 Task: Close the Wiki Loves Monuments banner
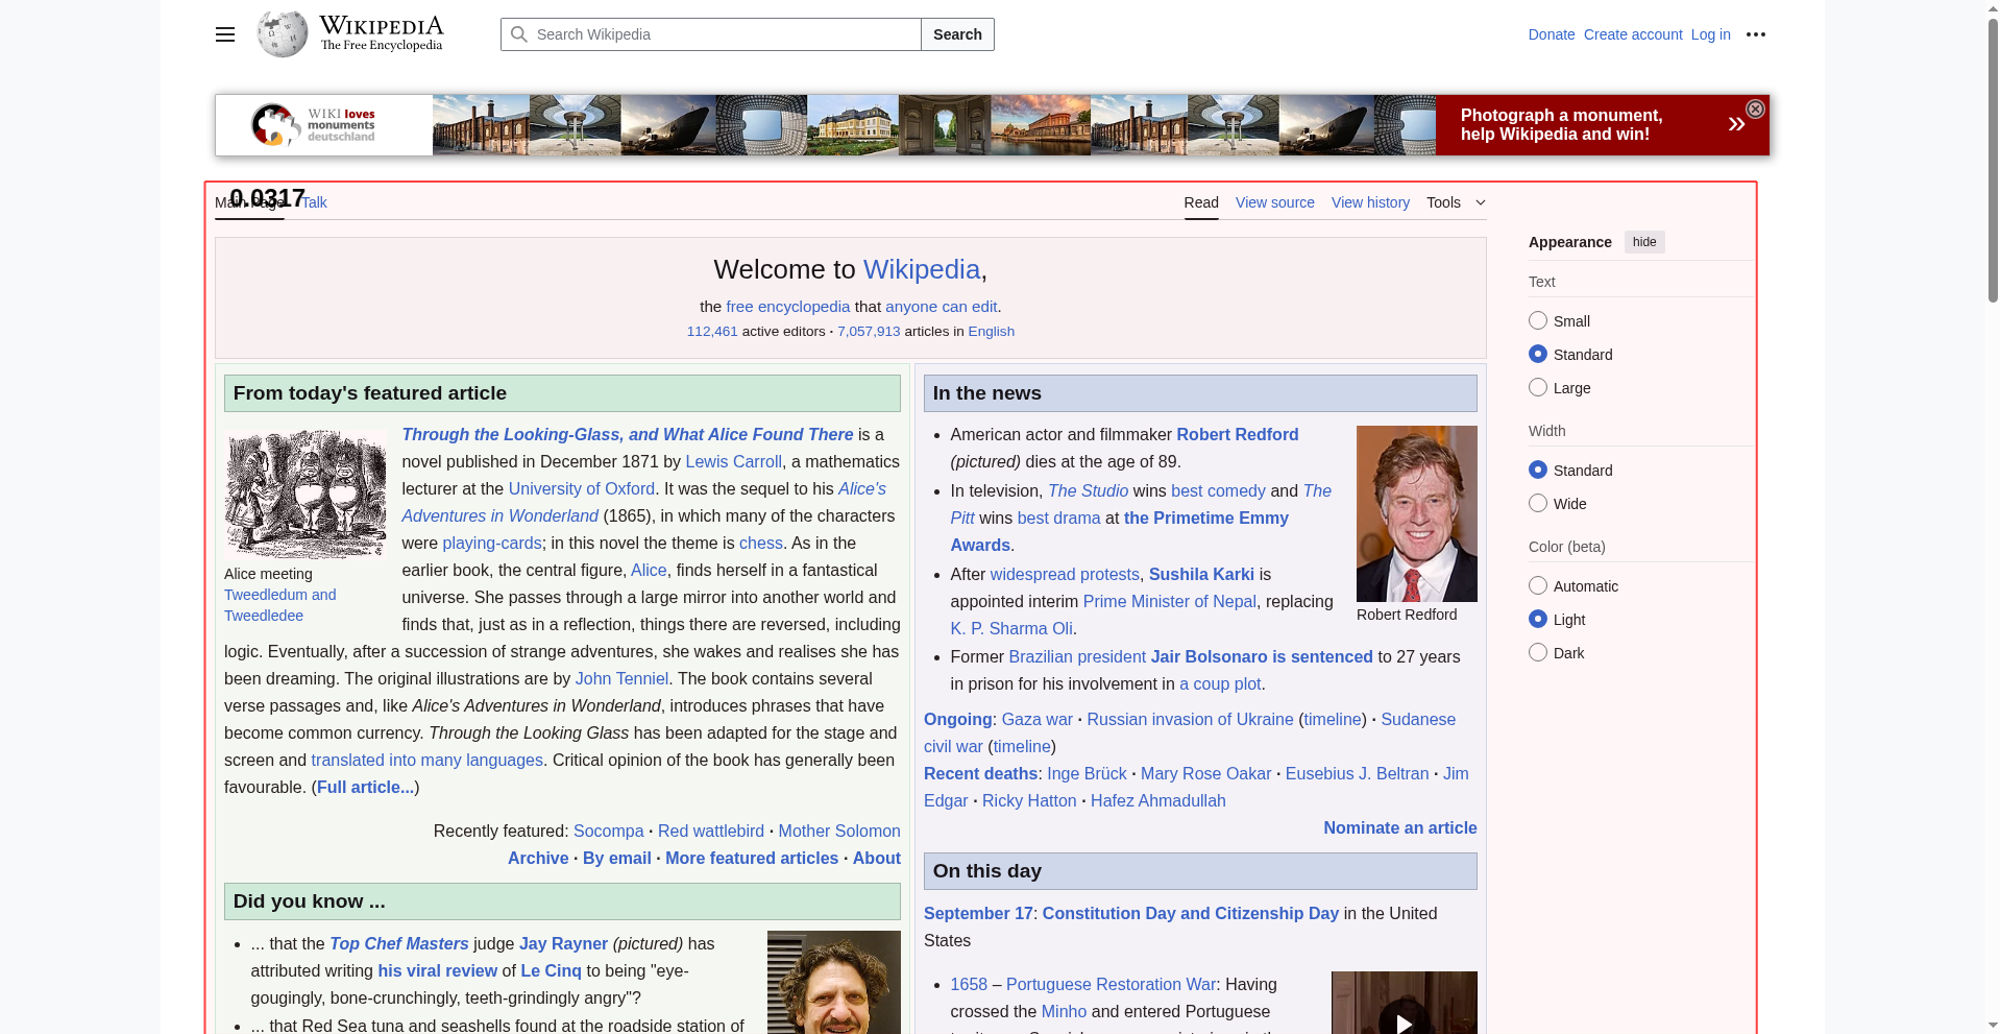pos(1755,109)
